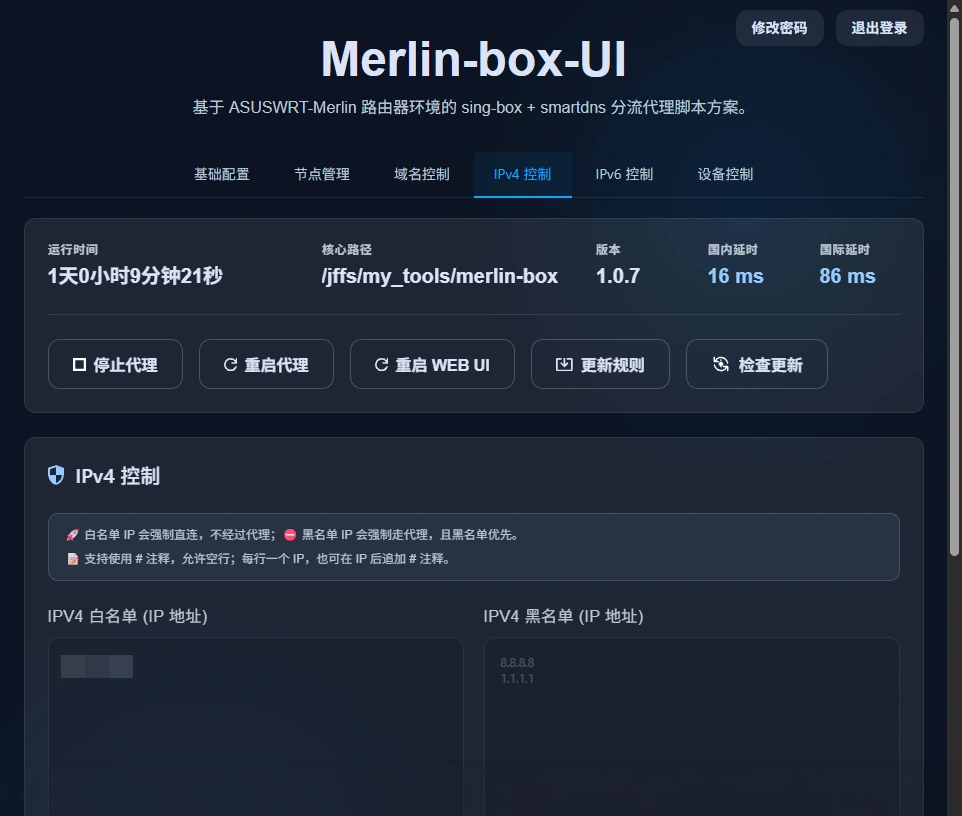Click the core path /jffs/my_tools/merlin-box

439,276
